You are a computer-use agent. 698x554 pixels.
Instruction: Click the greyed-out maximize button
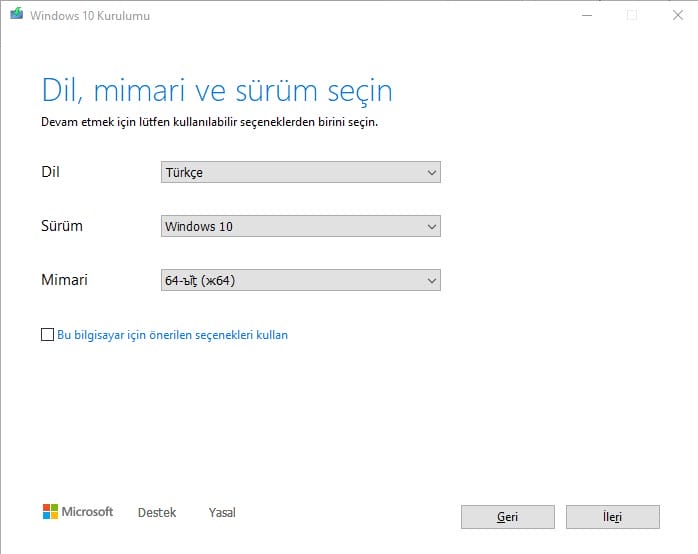click(631, 15)
